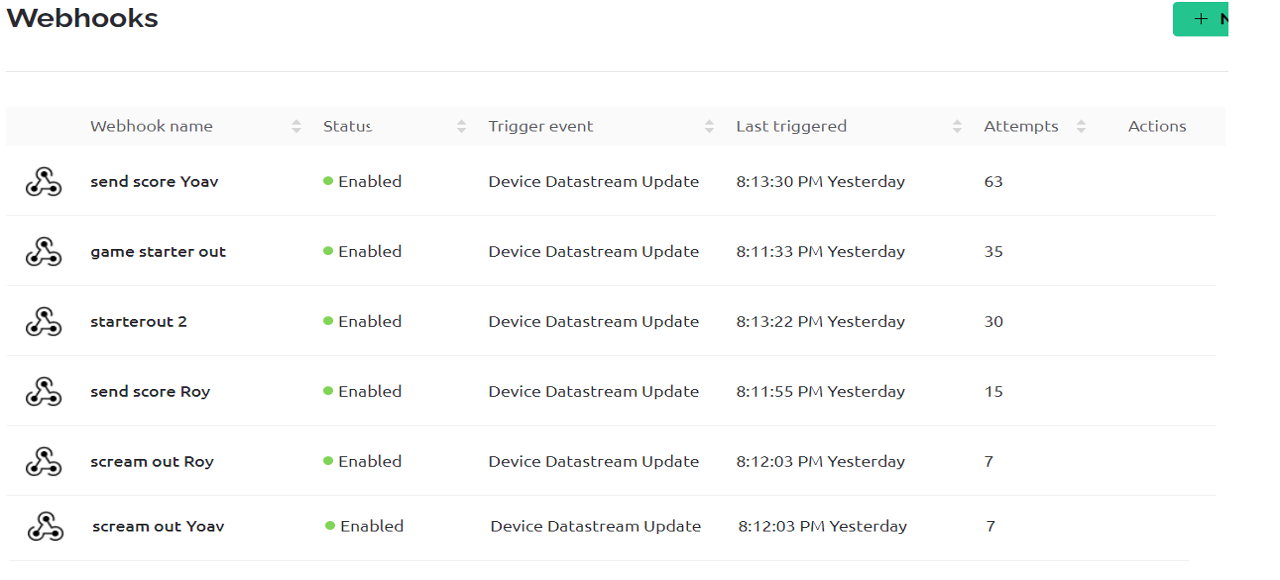
Task: Open the starterout 2 webhook
Action: 138,322
